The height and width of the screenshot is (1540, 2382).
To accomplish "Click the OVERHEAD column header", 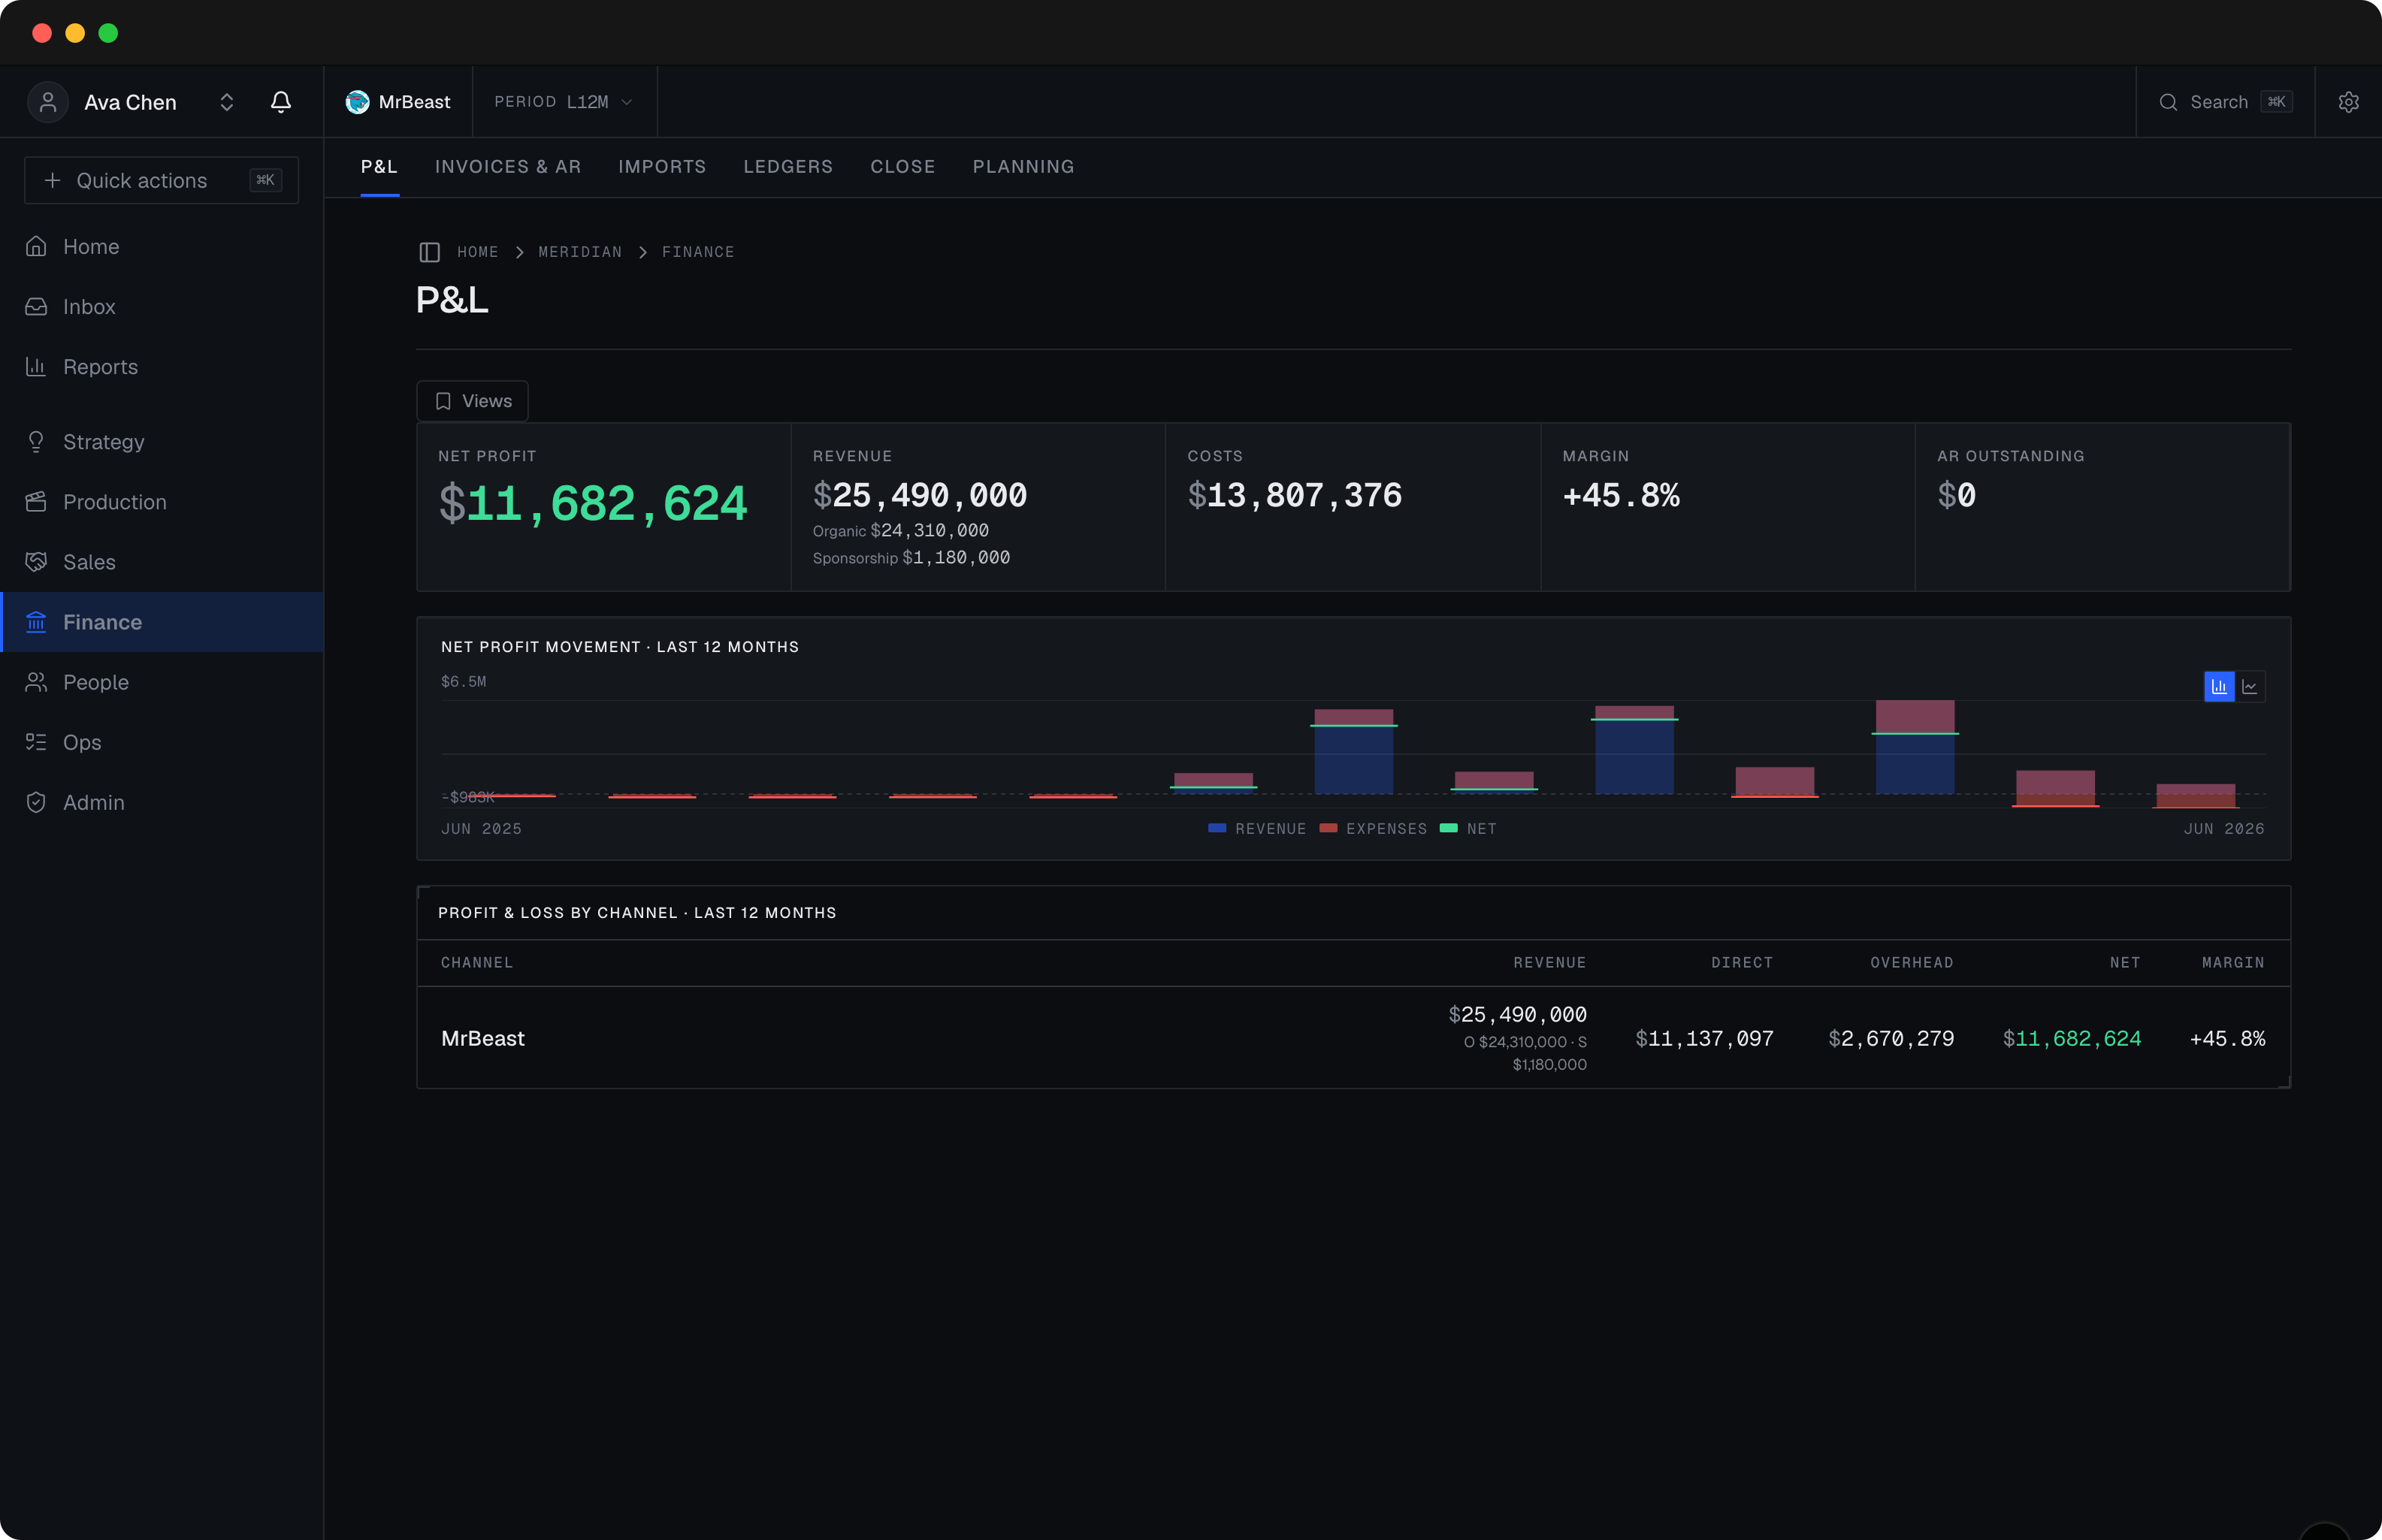I will (x=1911, y=962).
